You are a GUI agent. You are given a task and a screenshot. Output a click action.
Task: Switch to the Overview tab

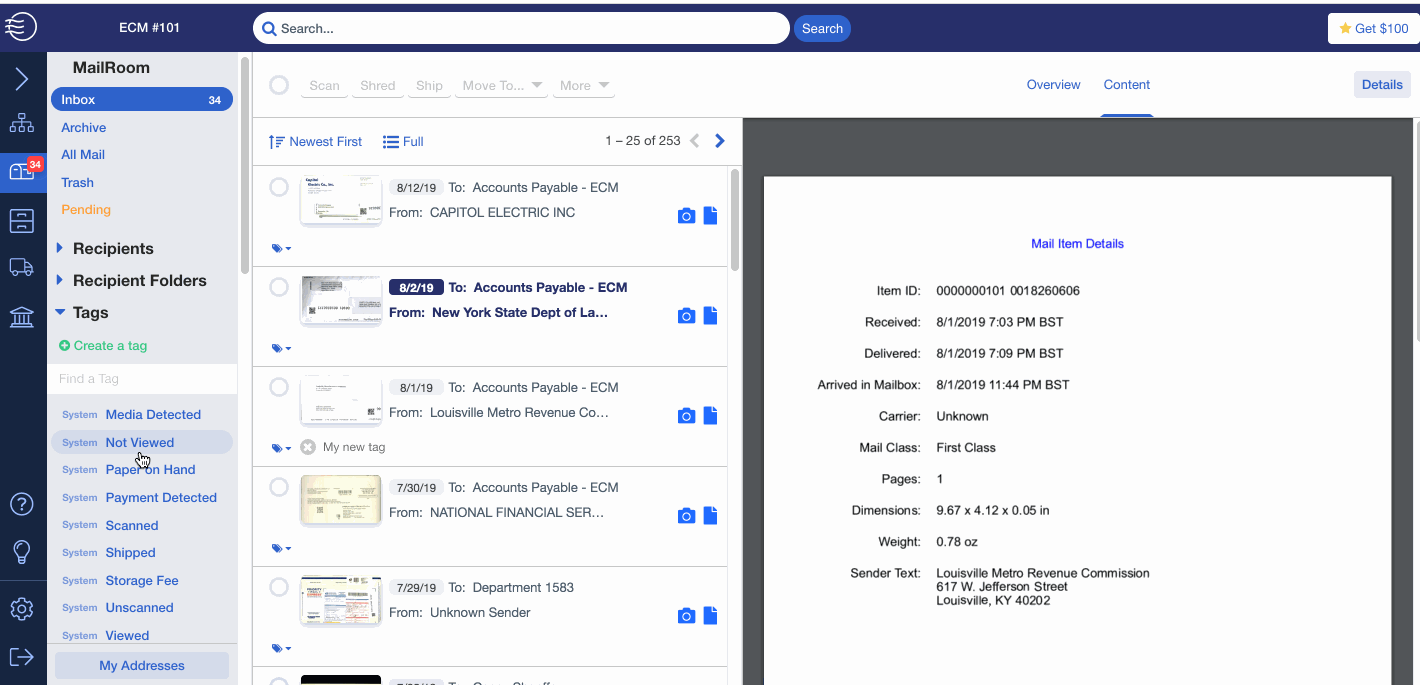coord(1053,85)
